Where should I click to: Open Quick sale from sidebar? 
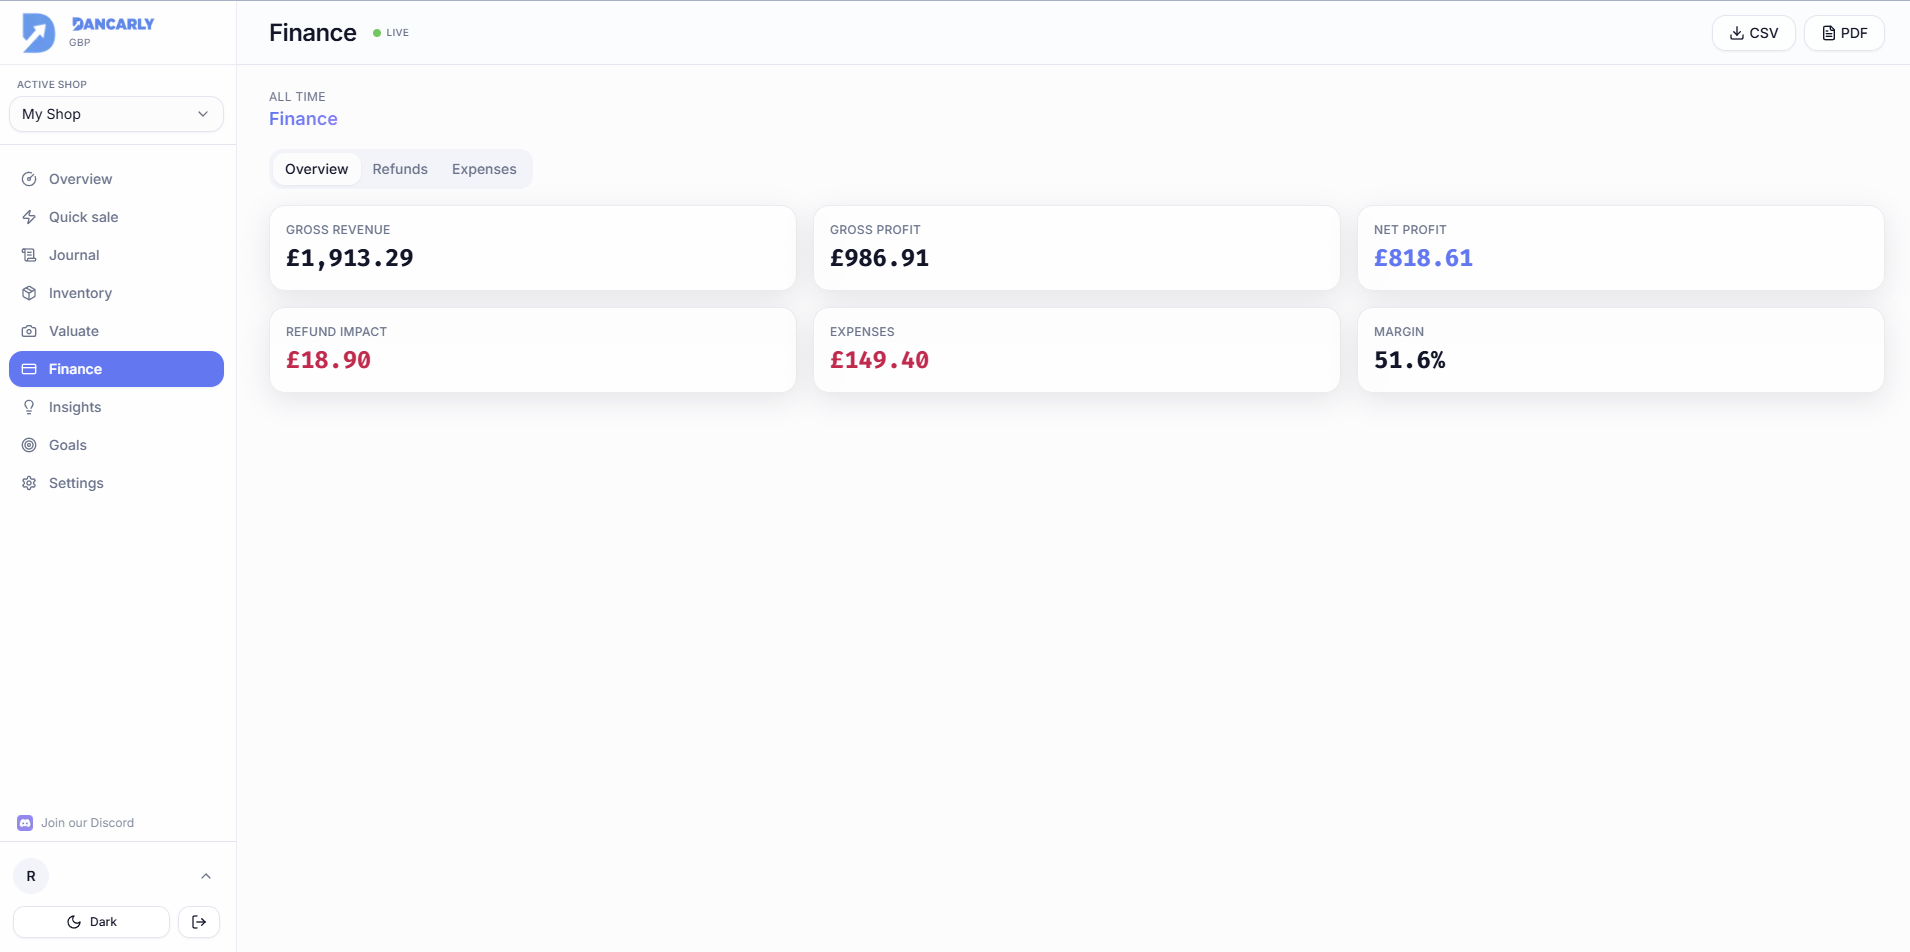coord(116,217)
